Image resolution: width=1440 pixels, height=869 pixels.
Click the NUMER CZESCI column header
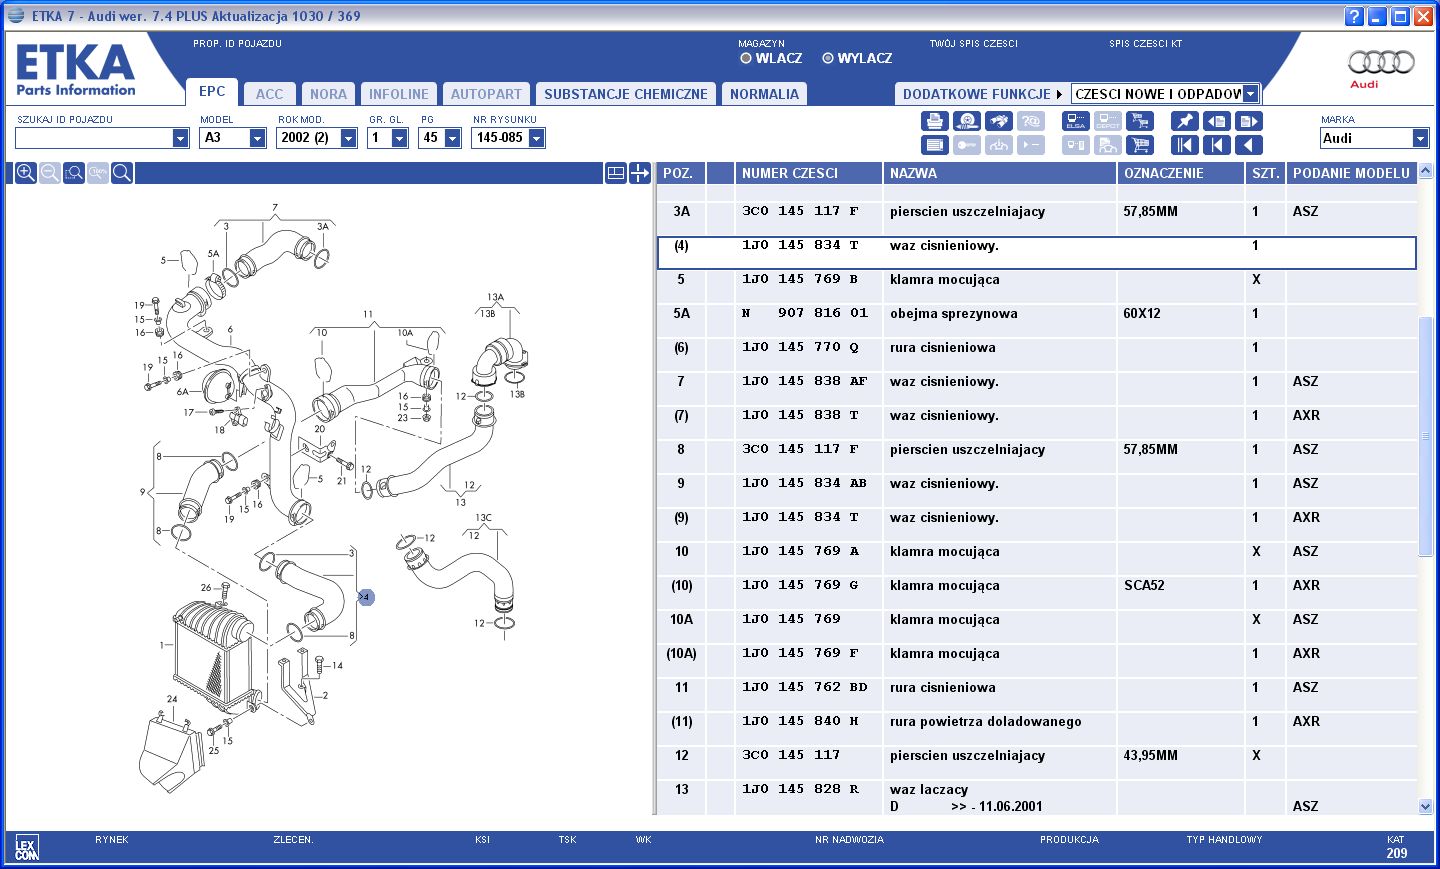808,173
